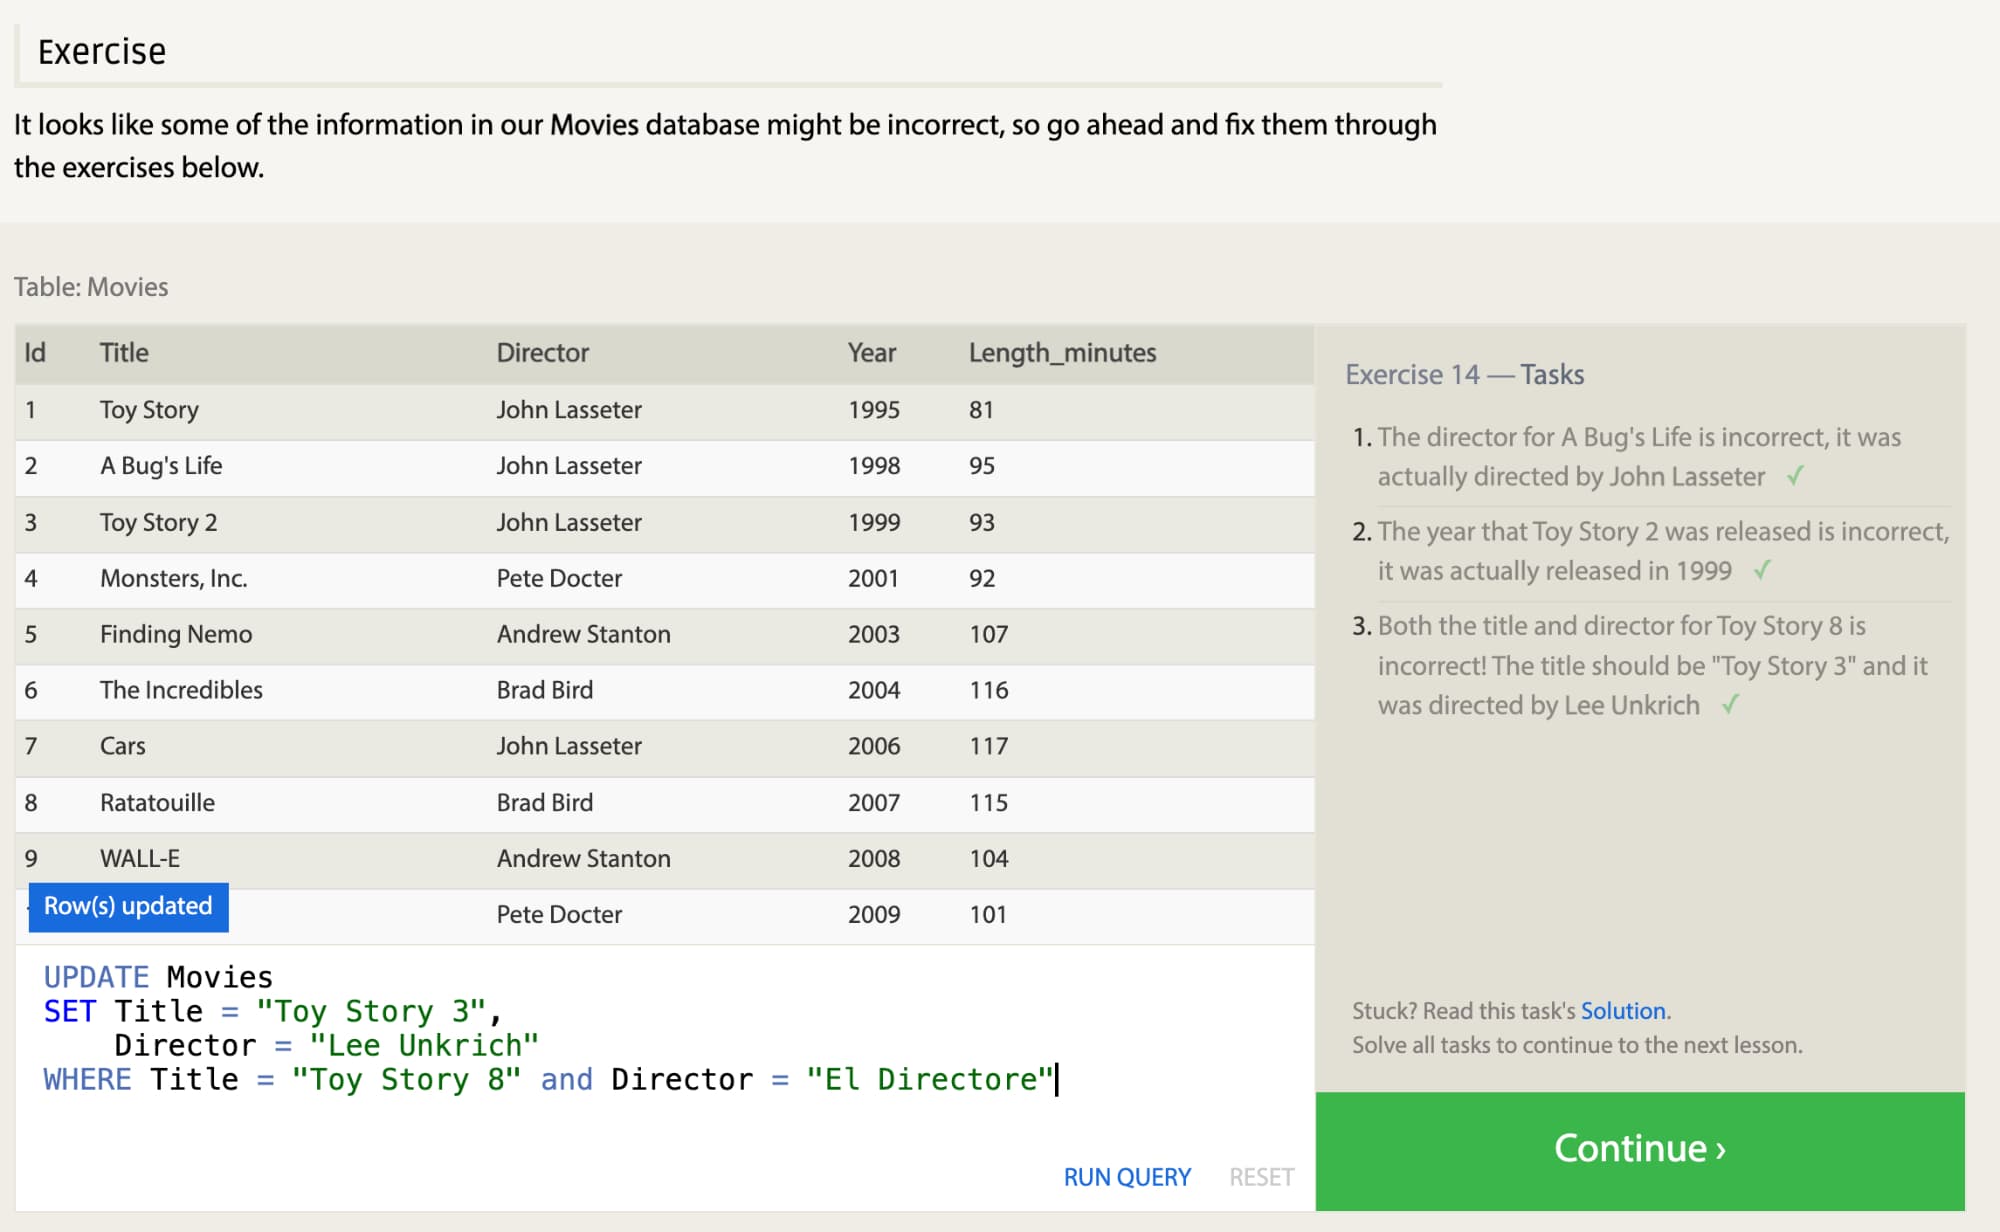Reset the query editor
The width and height of the screenshot is (2000, 1232).
pyautogui.click(x=1260, y=1177)
